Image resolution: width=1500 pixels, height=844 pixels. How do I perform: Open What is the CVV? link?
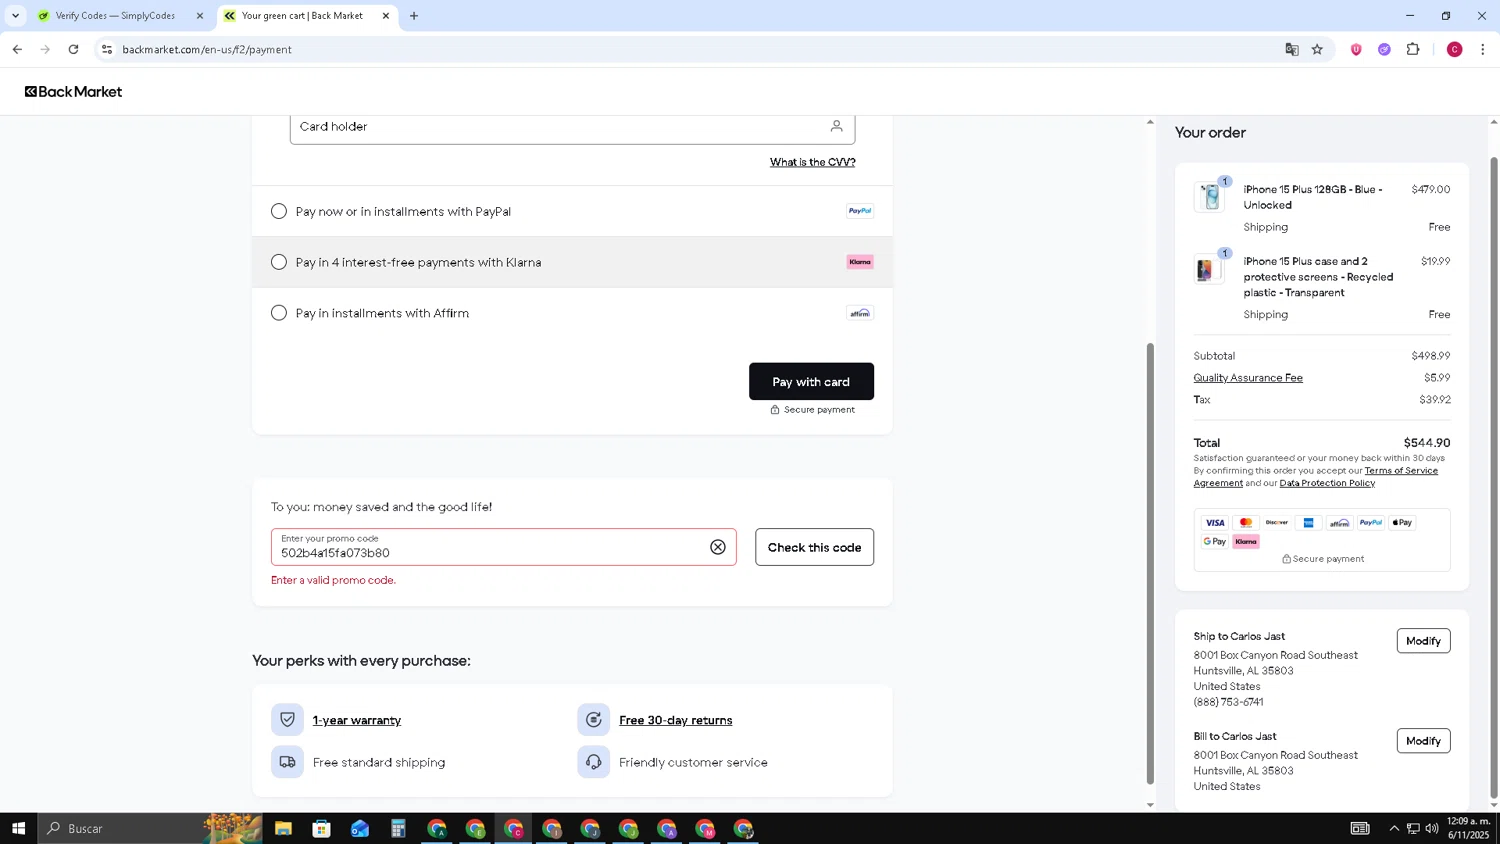[812, 162]
